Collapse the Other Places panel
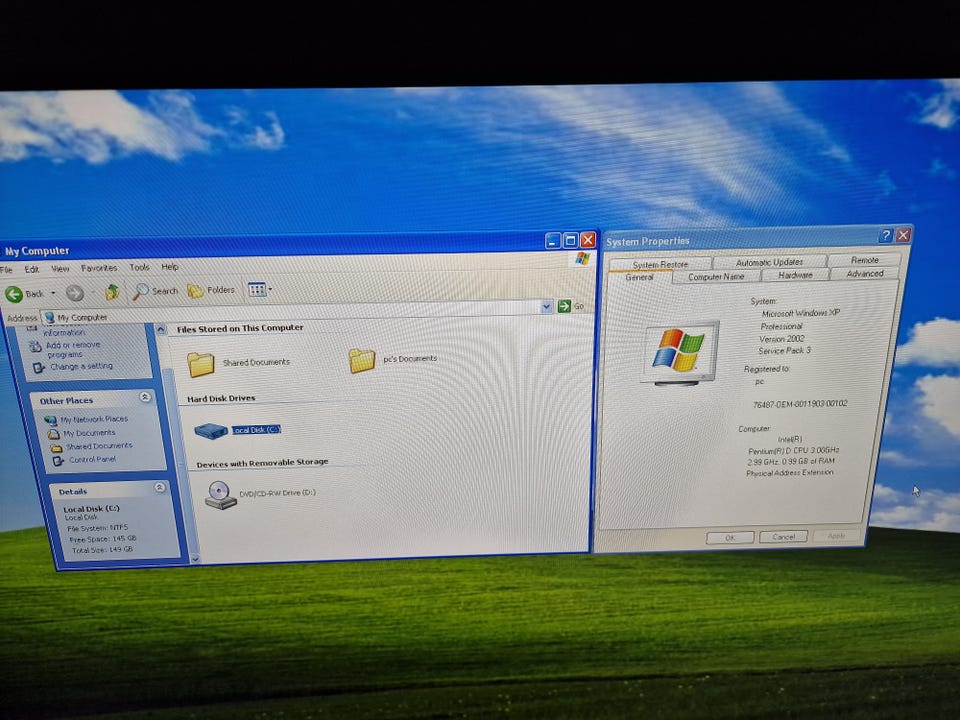Image resolution: width=960 pixels, height=720 pixels. [x=145, y=397]
